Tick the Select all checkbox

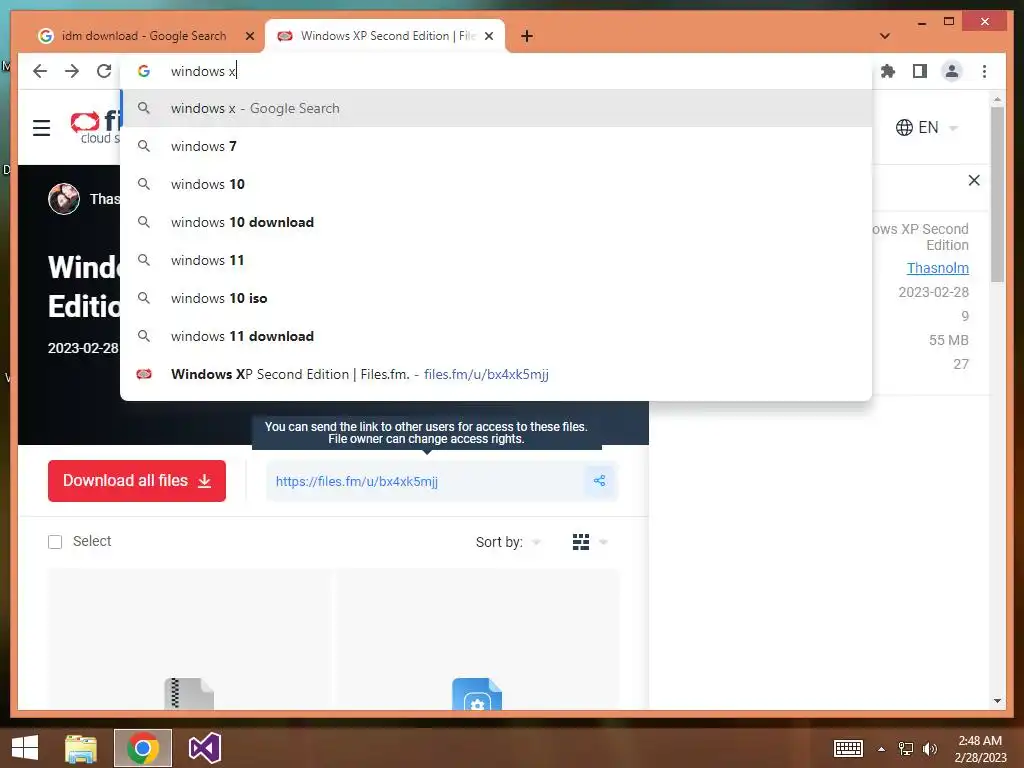[55, 541]
